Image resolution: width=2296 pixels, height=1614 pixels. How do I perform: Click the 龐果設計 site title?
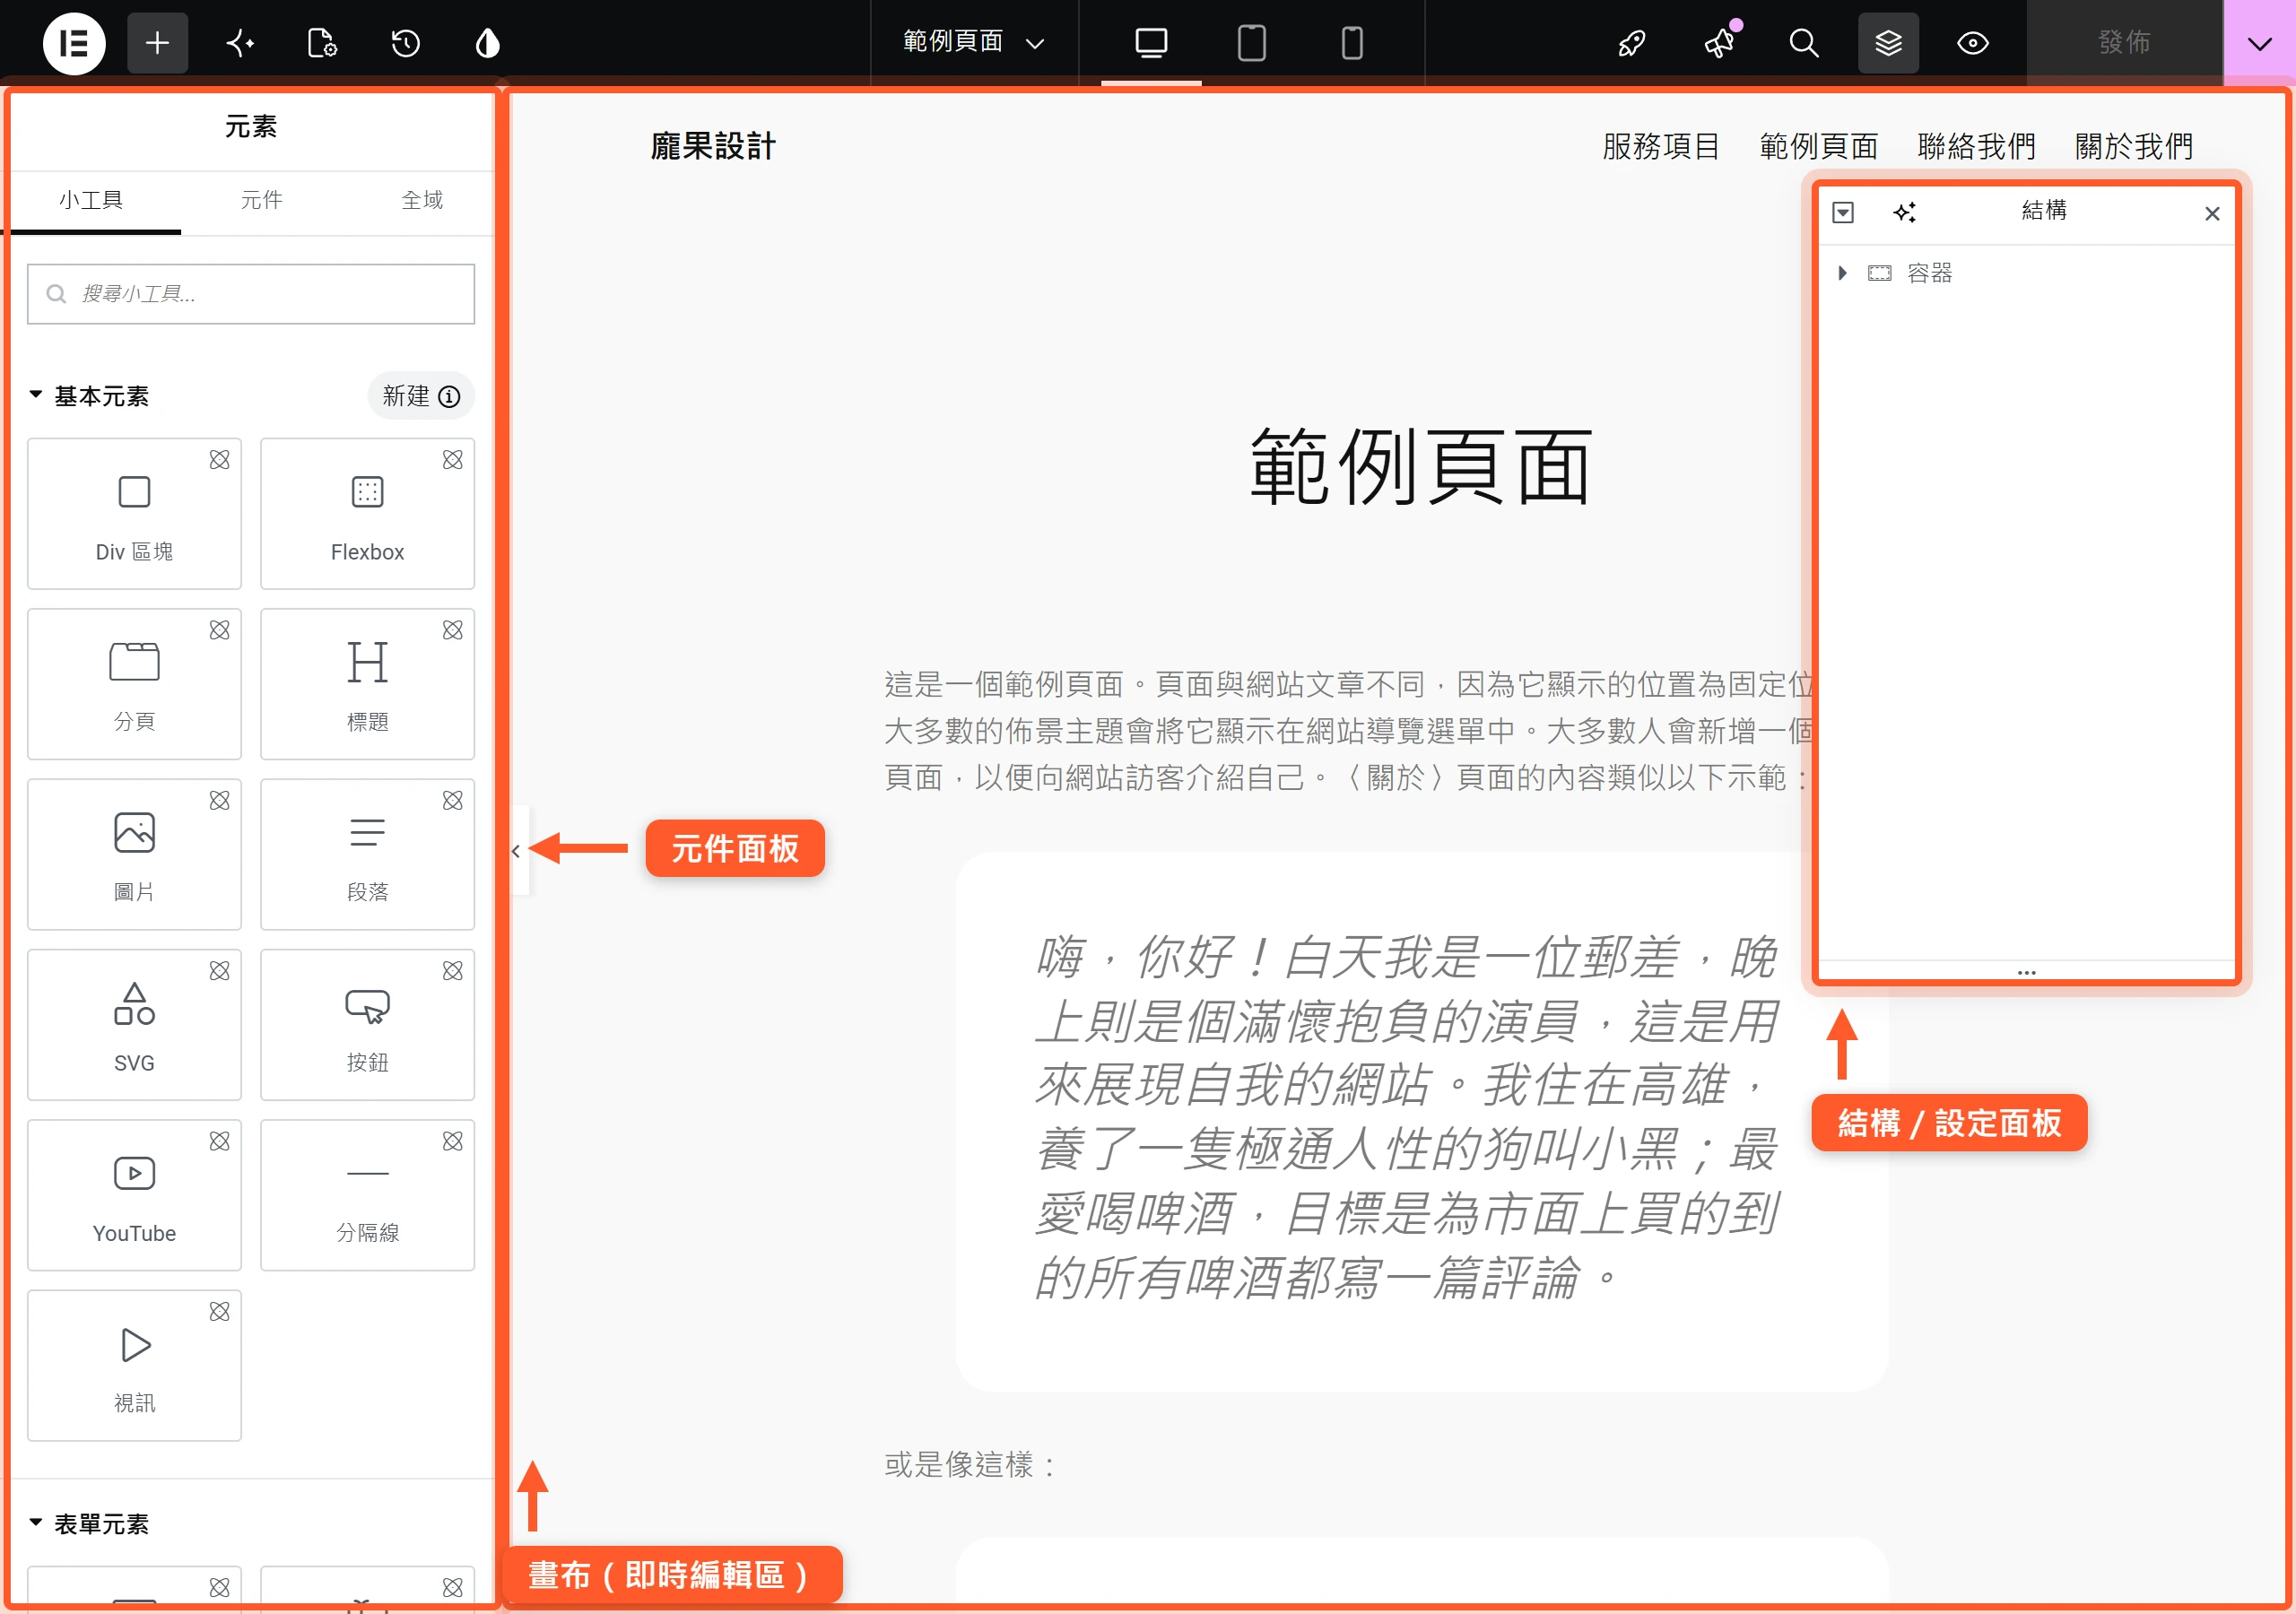[713, 147]
